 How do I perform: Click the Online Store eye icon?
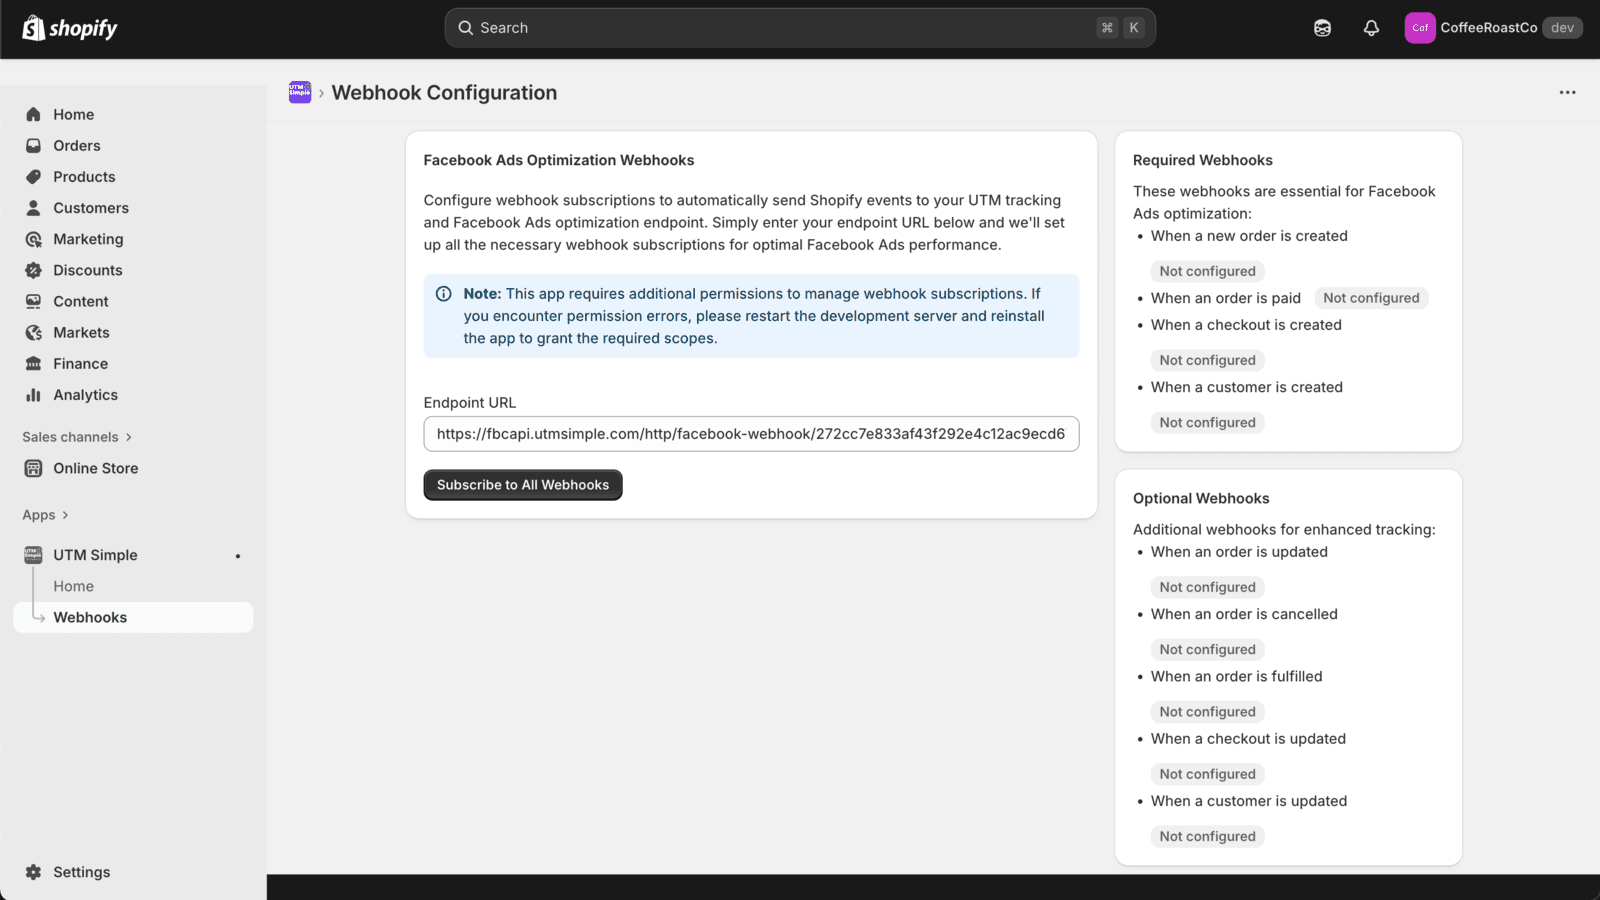[33, 467]
